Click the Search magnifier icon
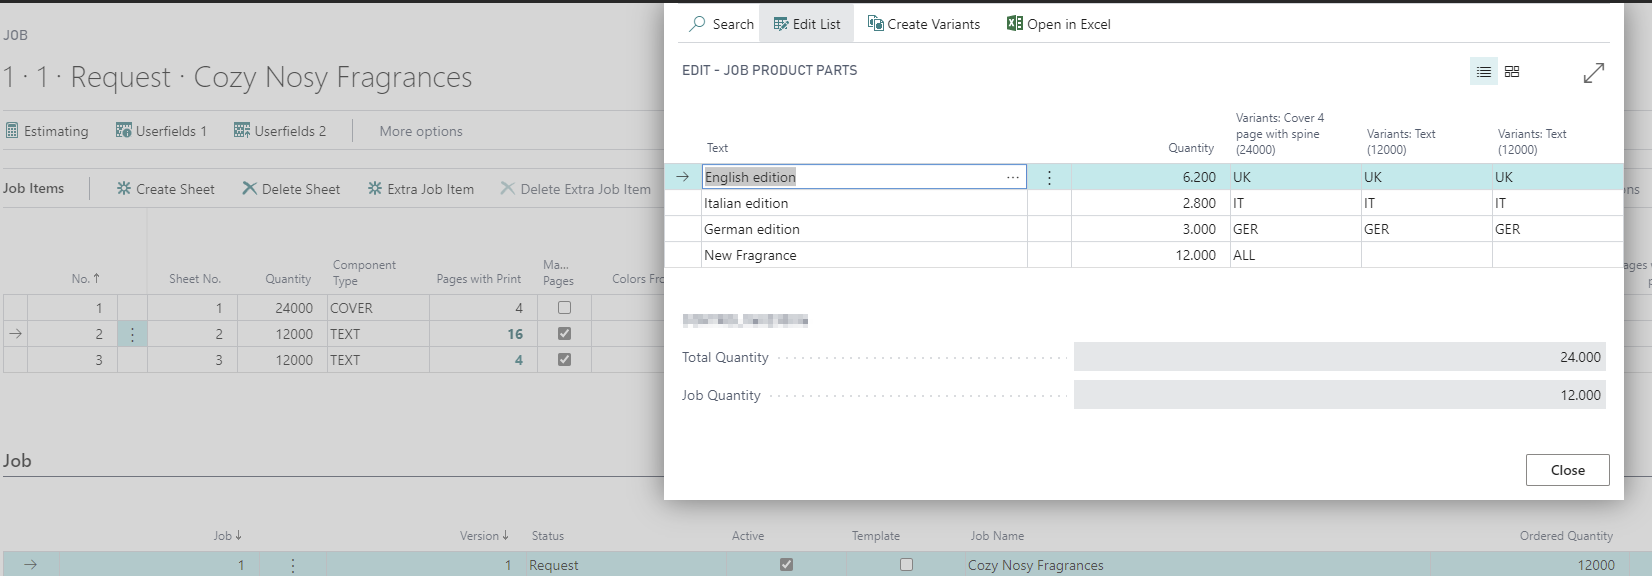 click(x=697, y=23)
